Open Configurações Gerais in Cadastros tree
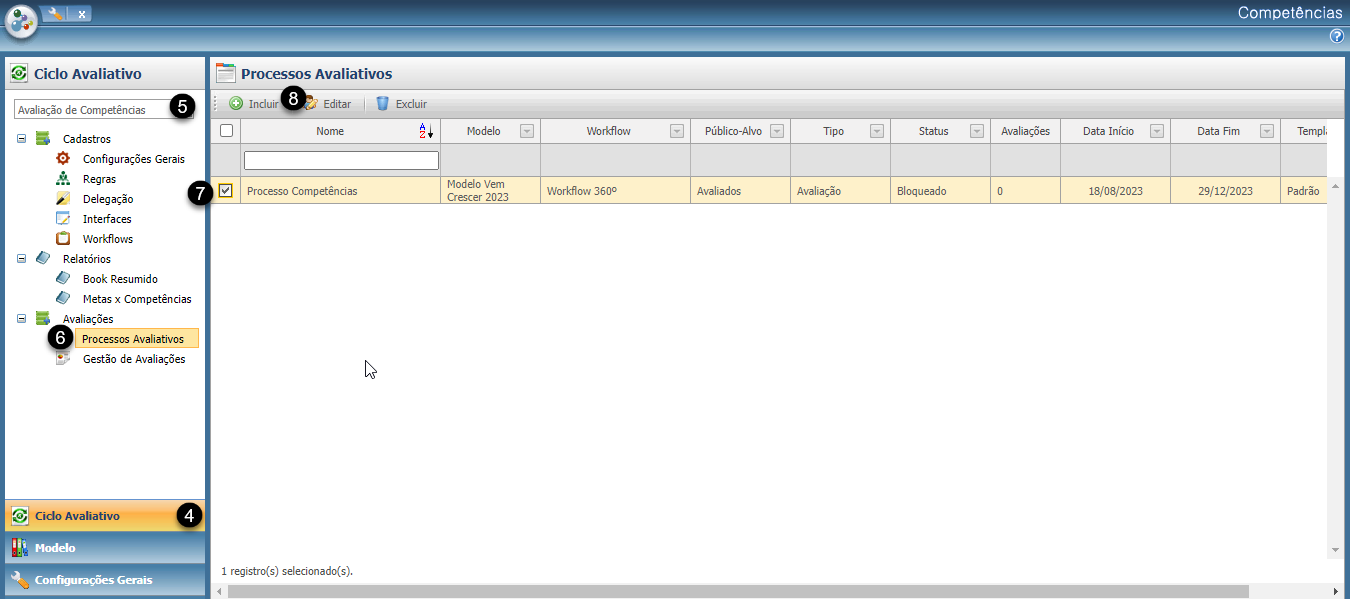 click(134, 159)
